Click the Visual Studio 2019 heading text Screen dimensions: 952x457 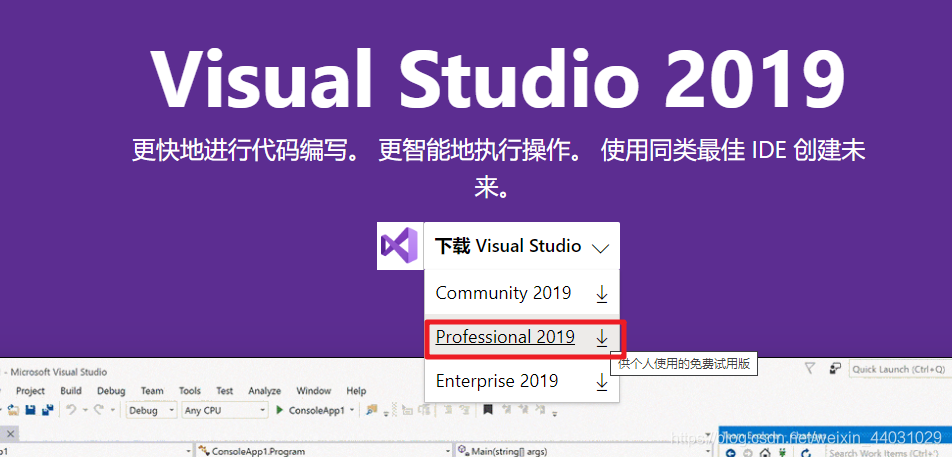(497, 77)
